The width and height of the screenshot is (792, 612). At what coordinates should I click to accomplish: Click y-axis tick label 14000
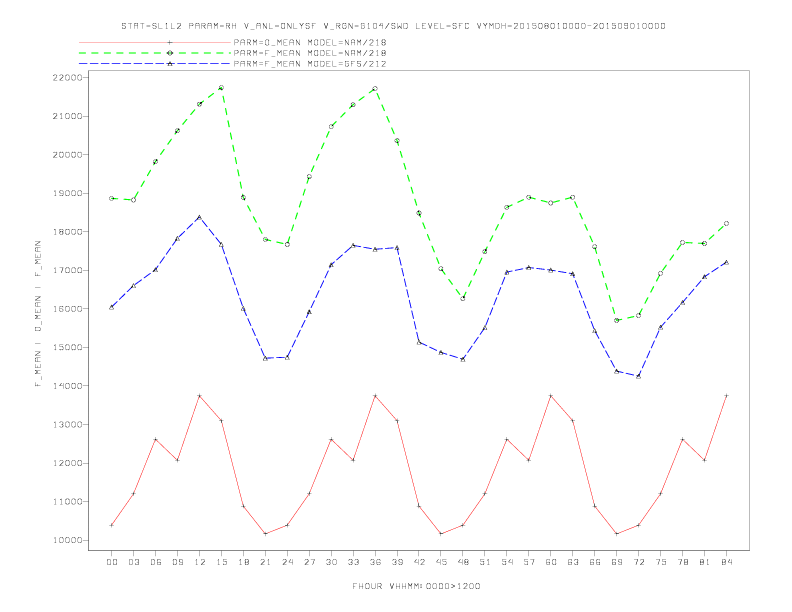[67, 386]
